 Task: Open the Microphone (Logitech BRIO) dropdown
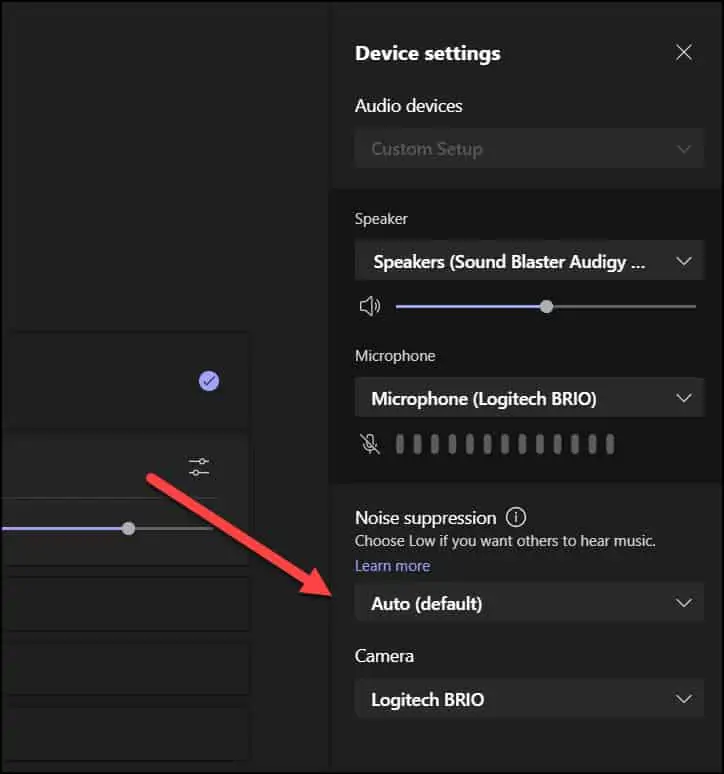pyautogui.click(x=530, y=399)
